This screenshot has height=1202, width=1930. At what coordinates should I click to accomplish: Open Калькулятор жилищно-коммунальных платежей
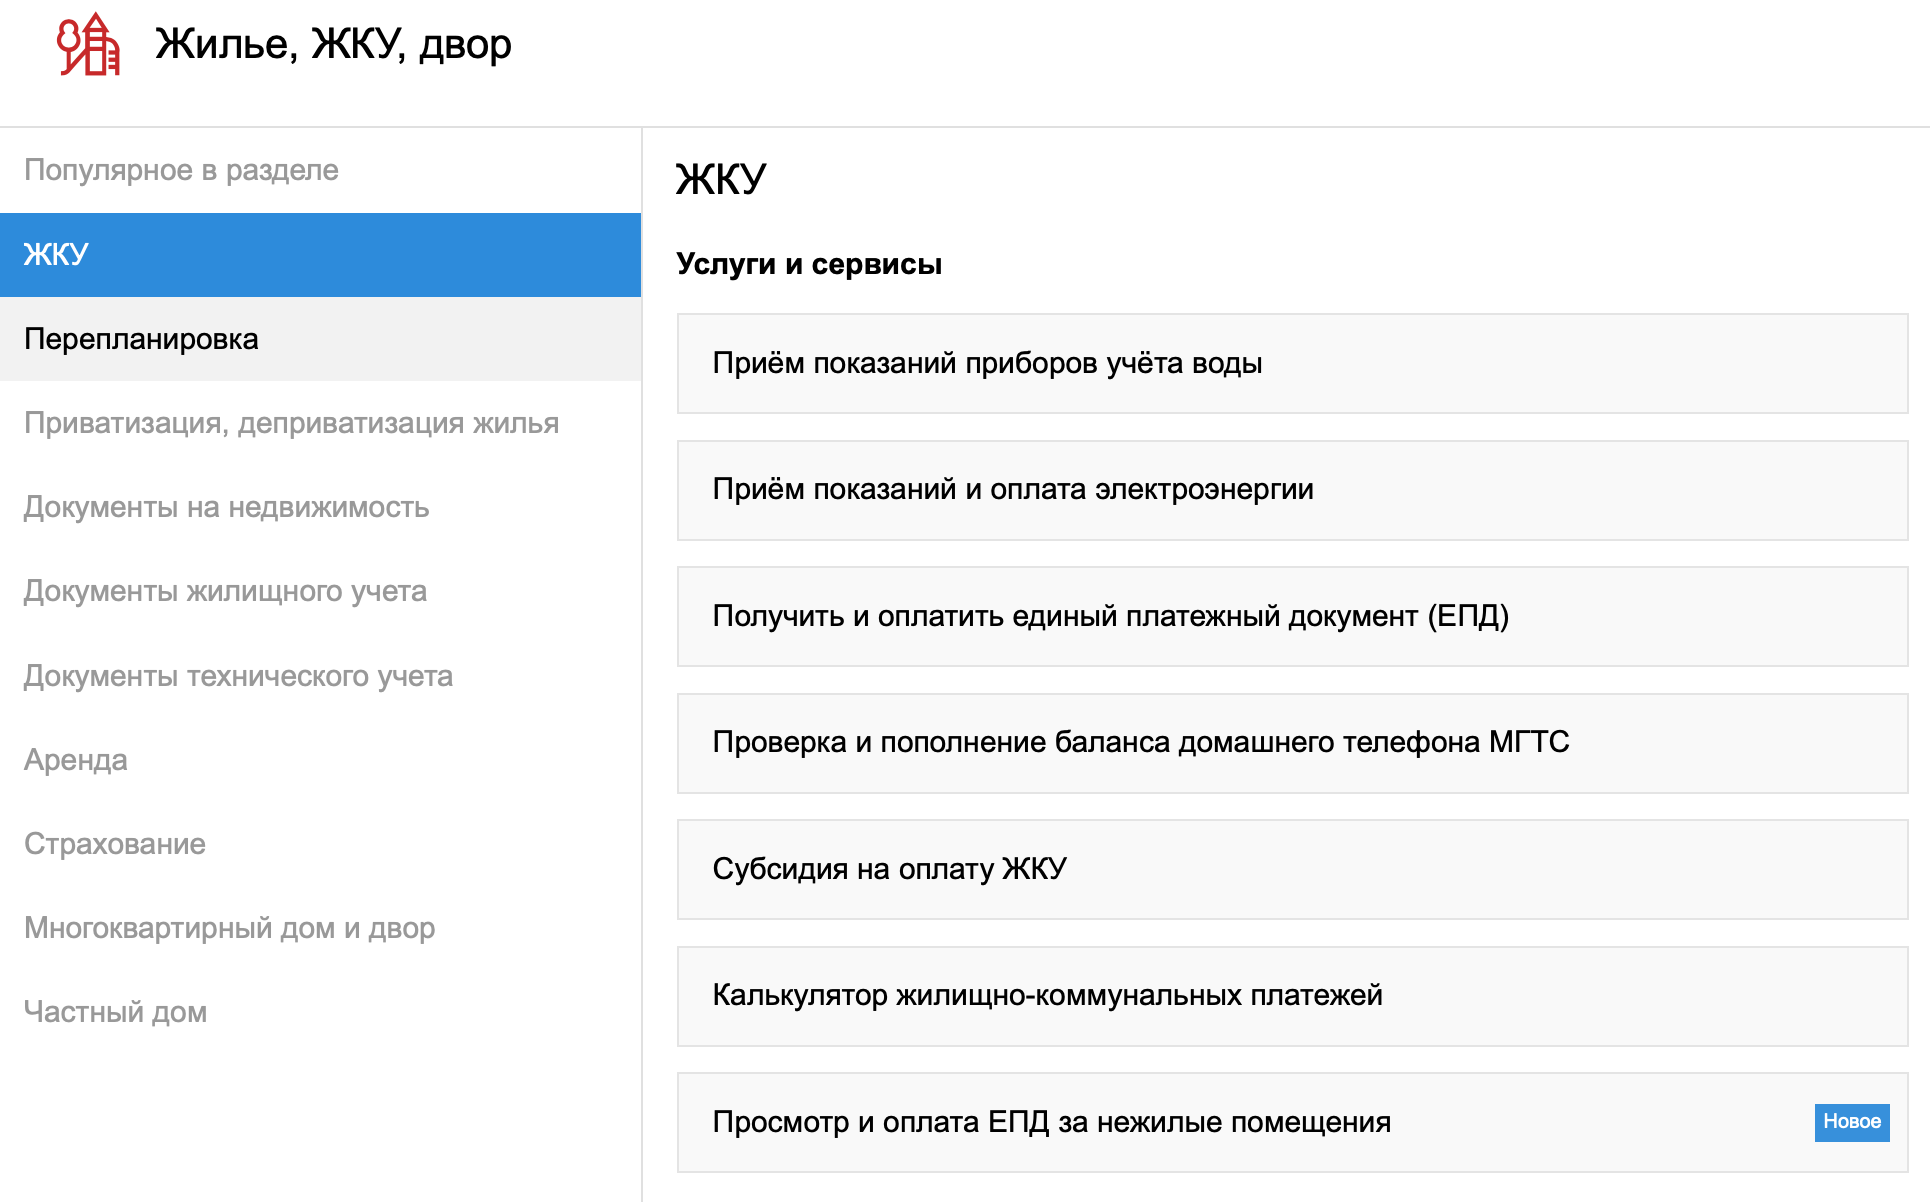coord(1292,996)
